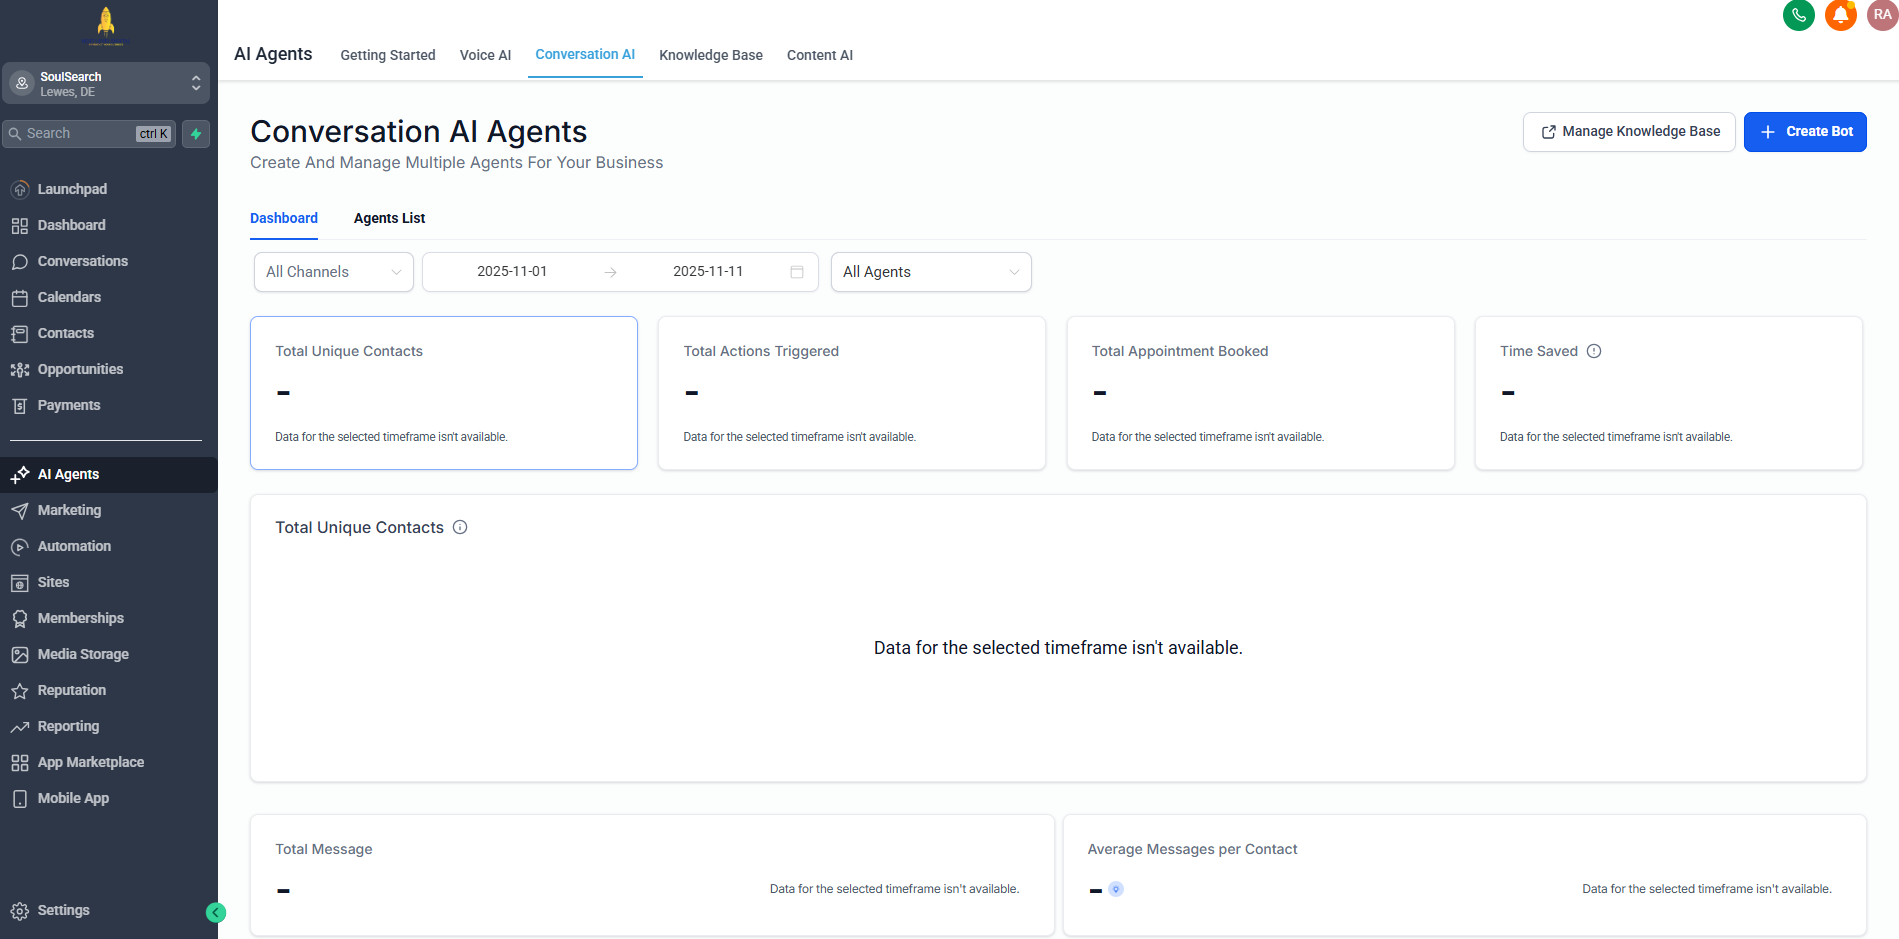1899x939 pixels.
Task: Expand the All Agents dropdown
Action: 930,272
